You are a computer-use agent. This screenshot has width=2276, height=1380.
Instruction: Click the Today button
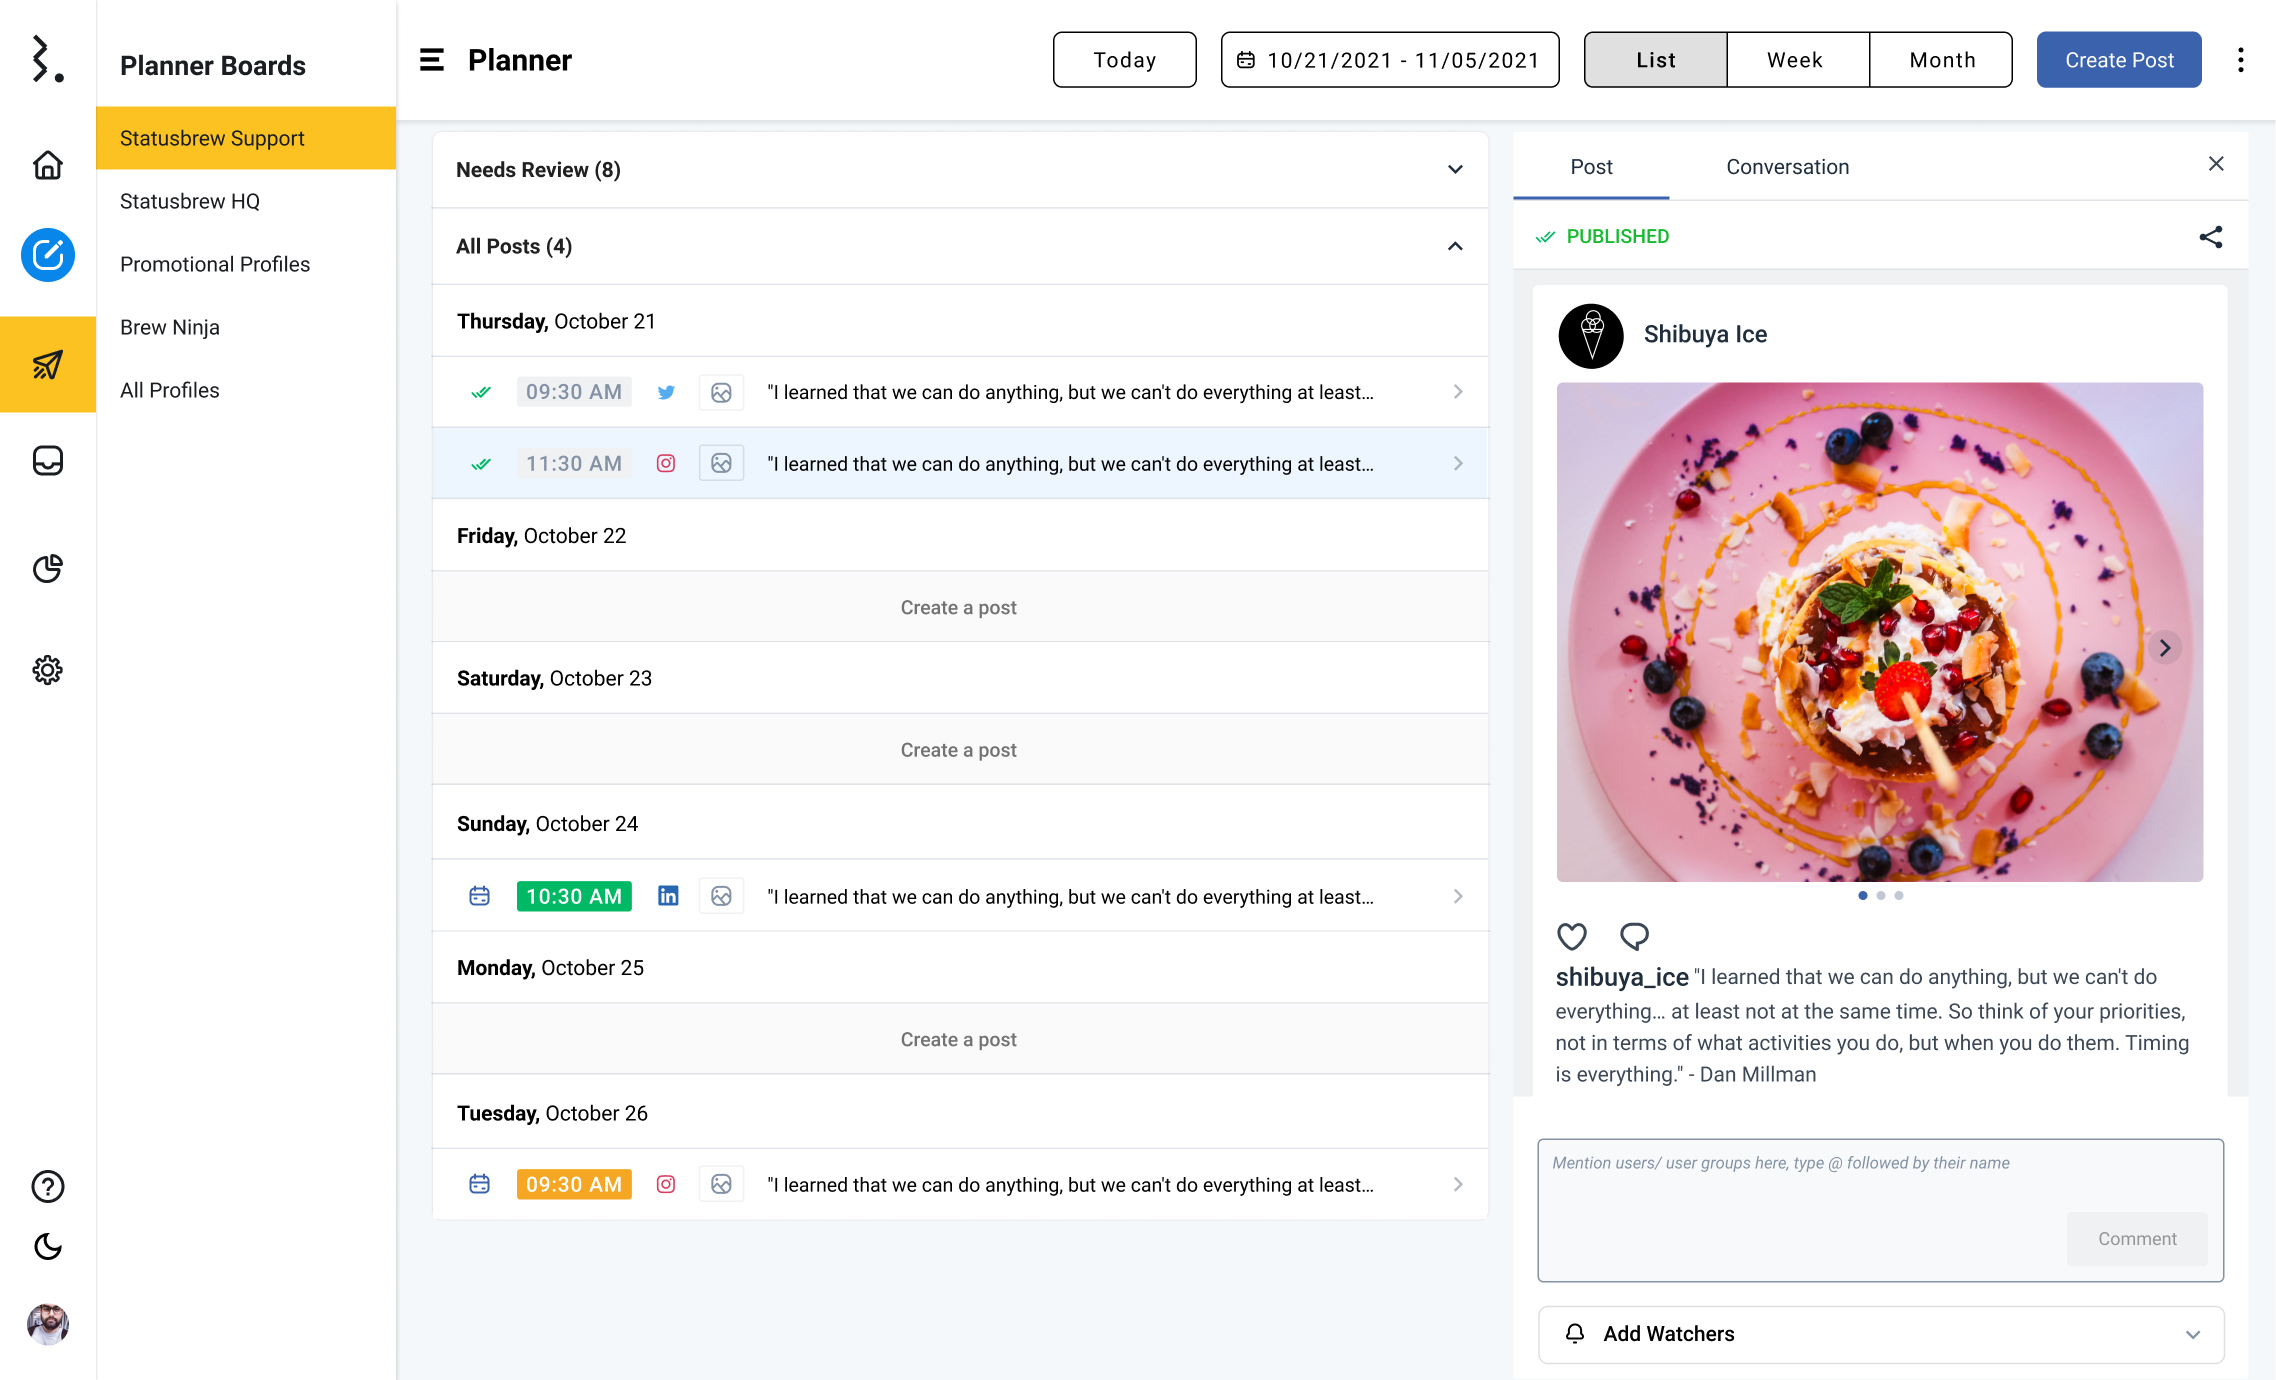point(1124,60)
